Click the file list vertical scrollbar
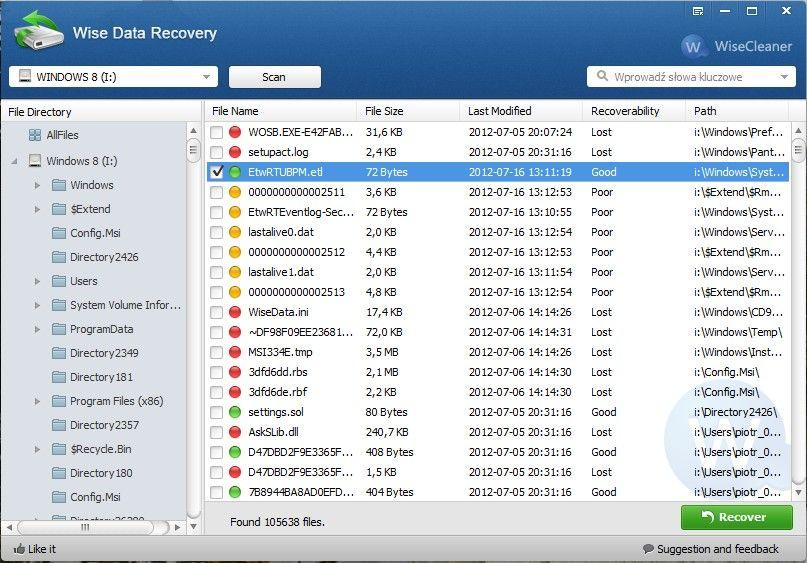807x563 pixels. tap(798, 300)
